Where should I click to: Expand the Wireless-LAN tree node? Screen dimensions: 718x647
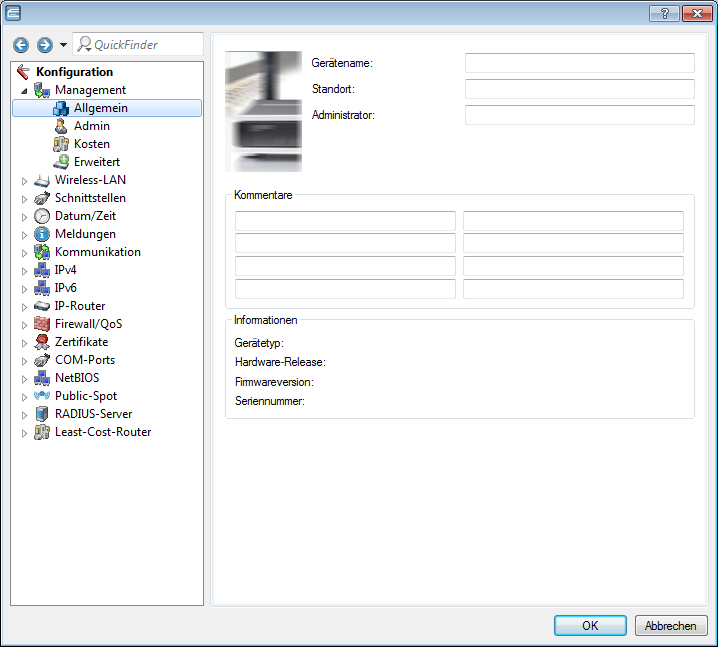(x=24, y=181)
